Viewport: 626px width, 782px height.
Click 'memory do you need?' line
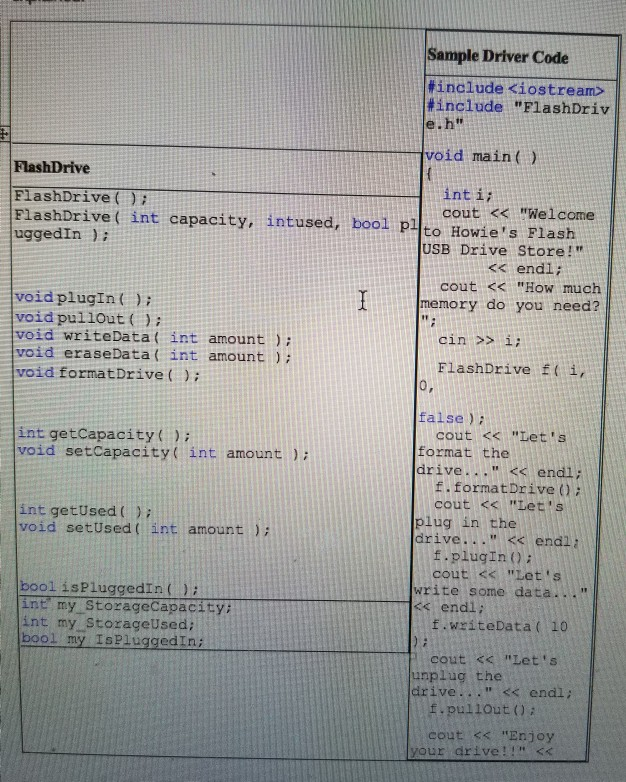(510, 305)
